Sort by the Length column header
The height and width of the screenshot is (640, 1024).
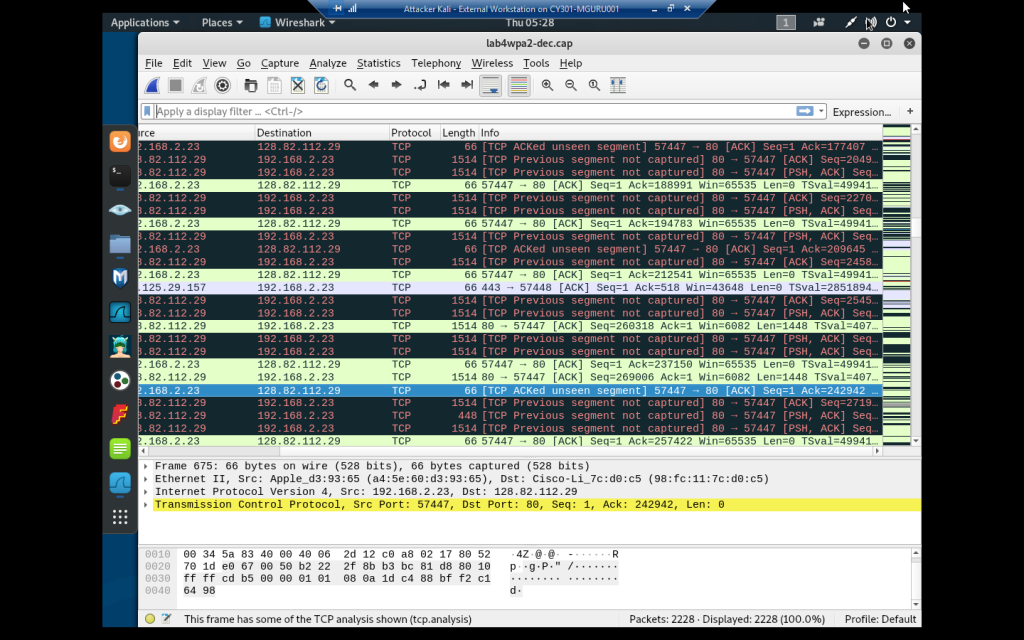tap(458, 133)
